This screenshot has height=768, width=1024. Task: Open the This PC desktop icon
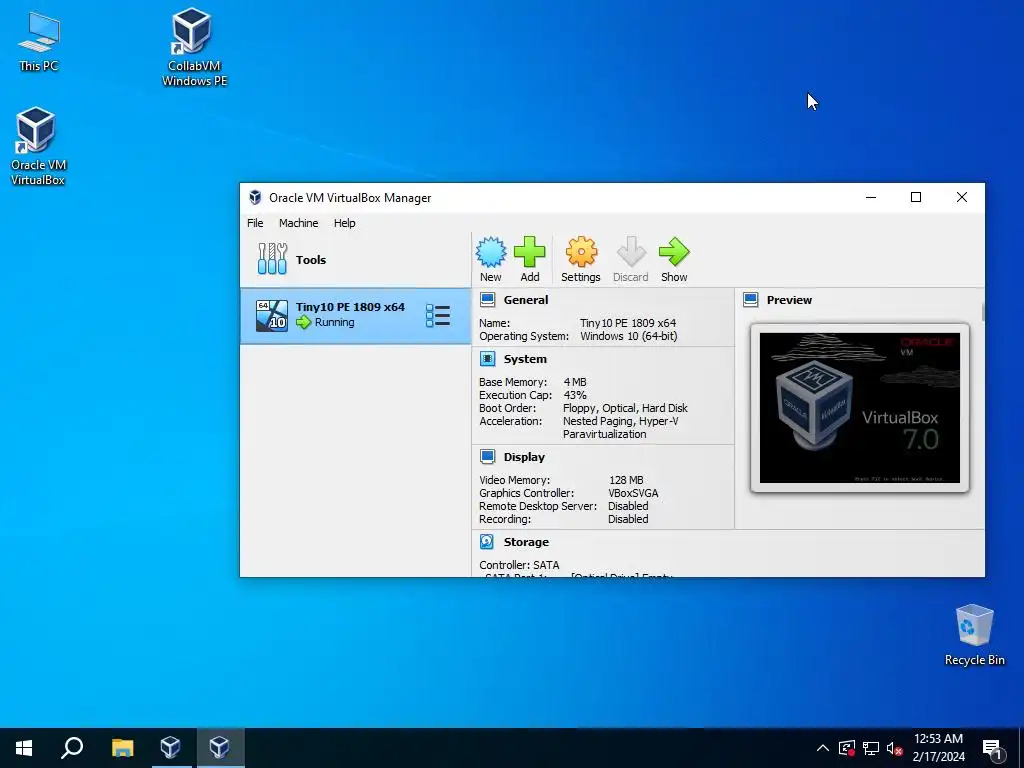[x=39, y=41]
